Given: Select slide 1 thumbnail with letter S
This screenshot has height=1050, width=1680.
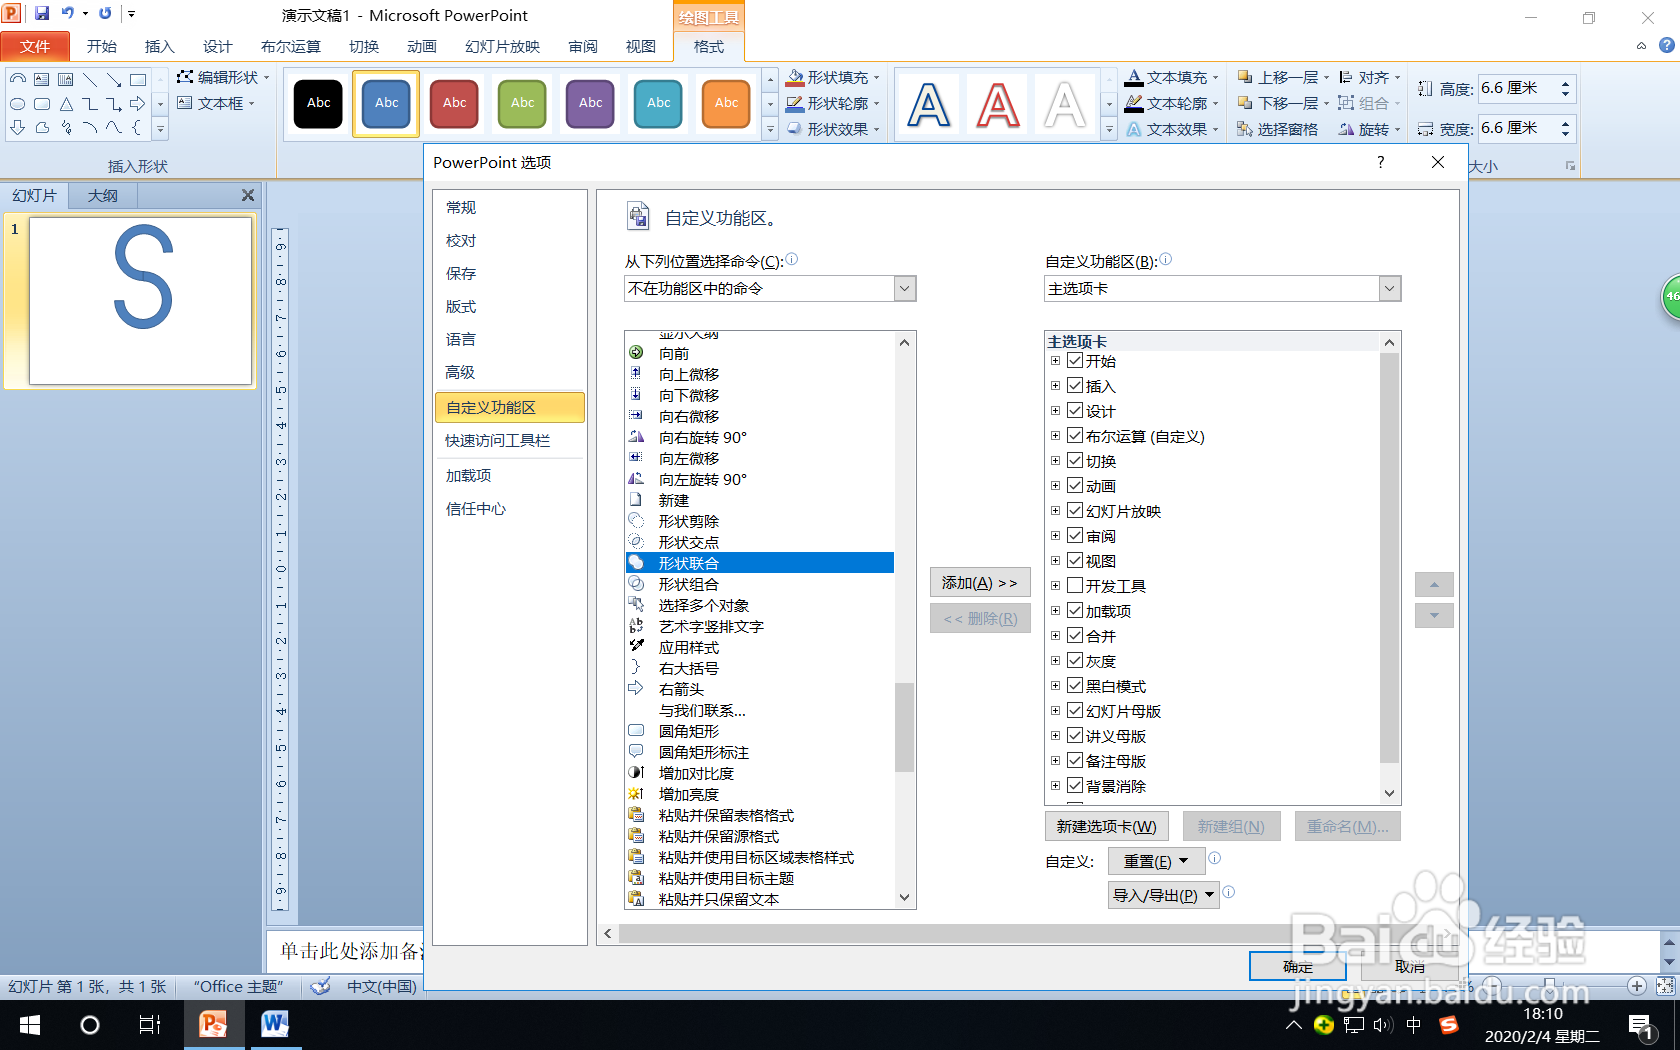Looking at the screenshot, I should click(x=139, y=301).
